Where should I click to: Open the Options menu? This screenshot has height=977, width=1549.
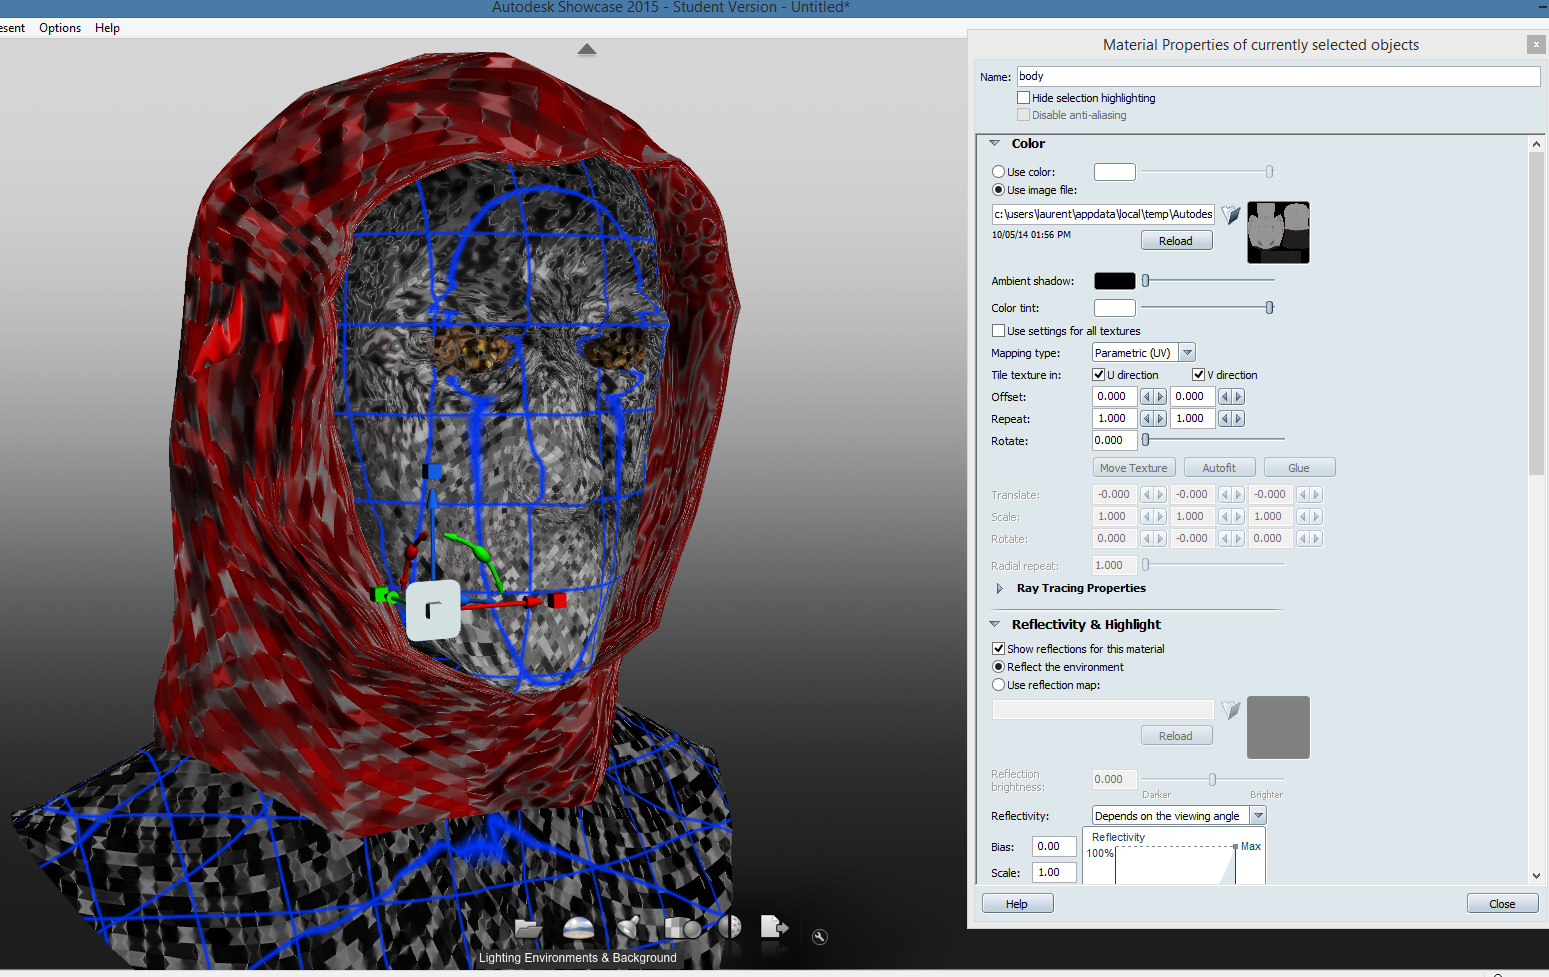[x=59, y=27]
